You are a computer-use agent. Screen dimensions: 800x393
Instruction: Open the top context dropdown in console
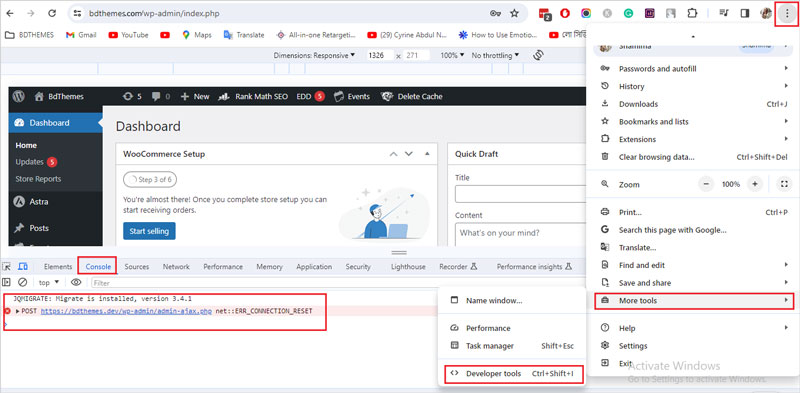click(x=49, y=282)
